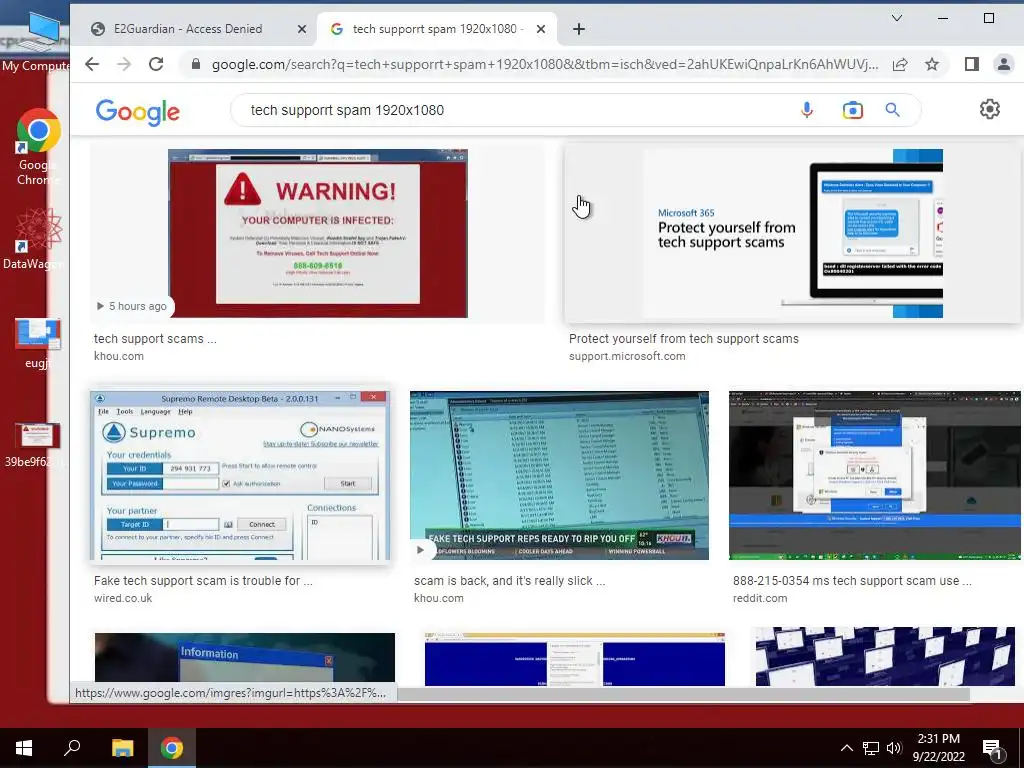
Task: View site info via the padlock icon
Action: point(195,64)
